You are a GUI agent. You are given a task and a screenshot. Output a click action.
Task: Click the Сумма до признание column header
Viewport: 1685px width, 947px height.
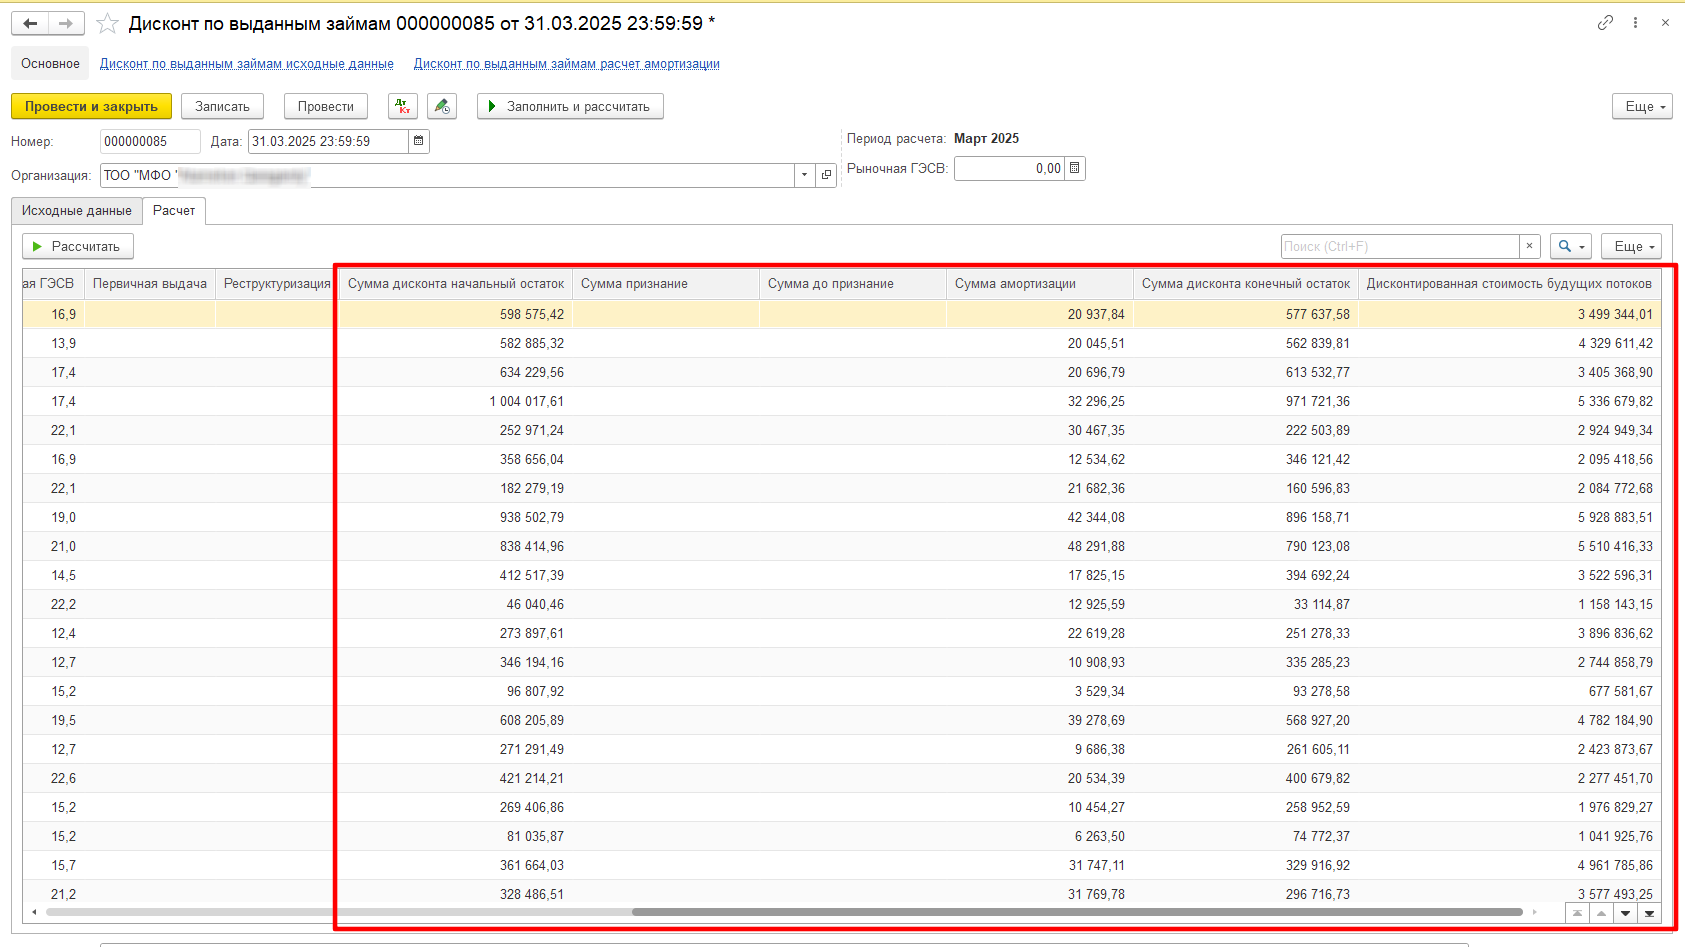click(x=853, y=284)
